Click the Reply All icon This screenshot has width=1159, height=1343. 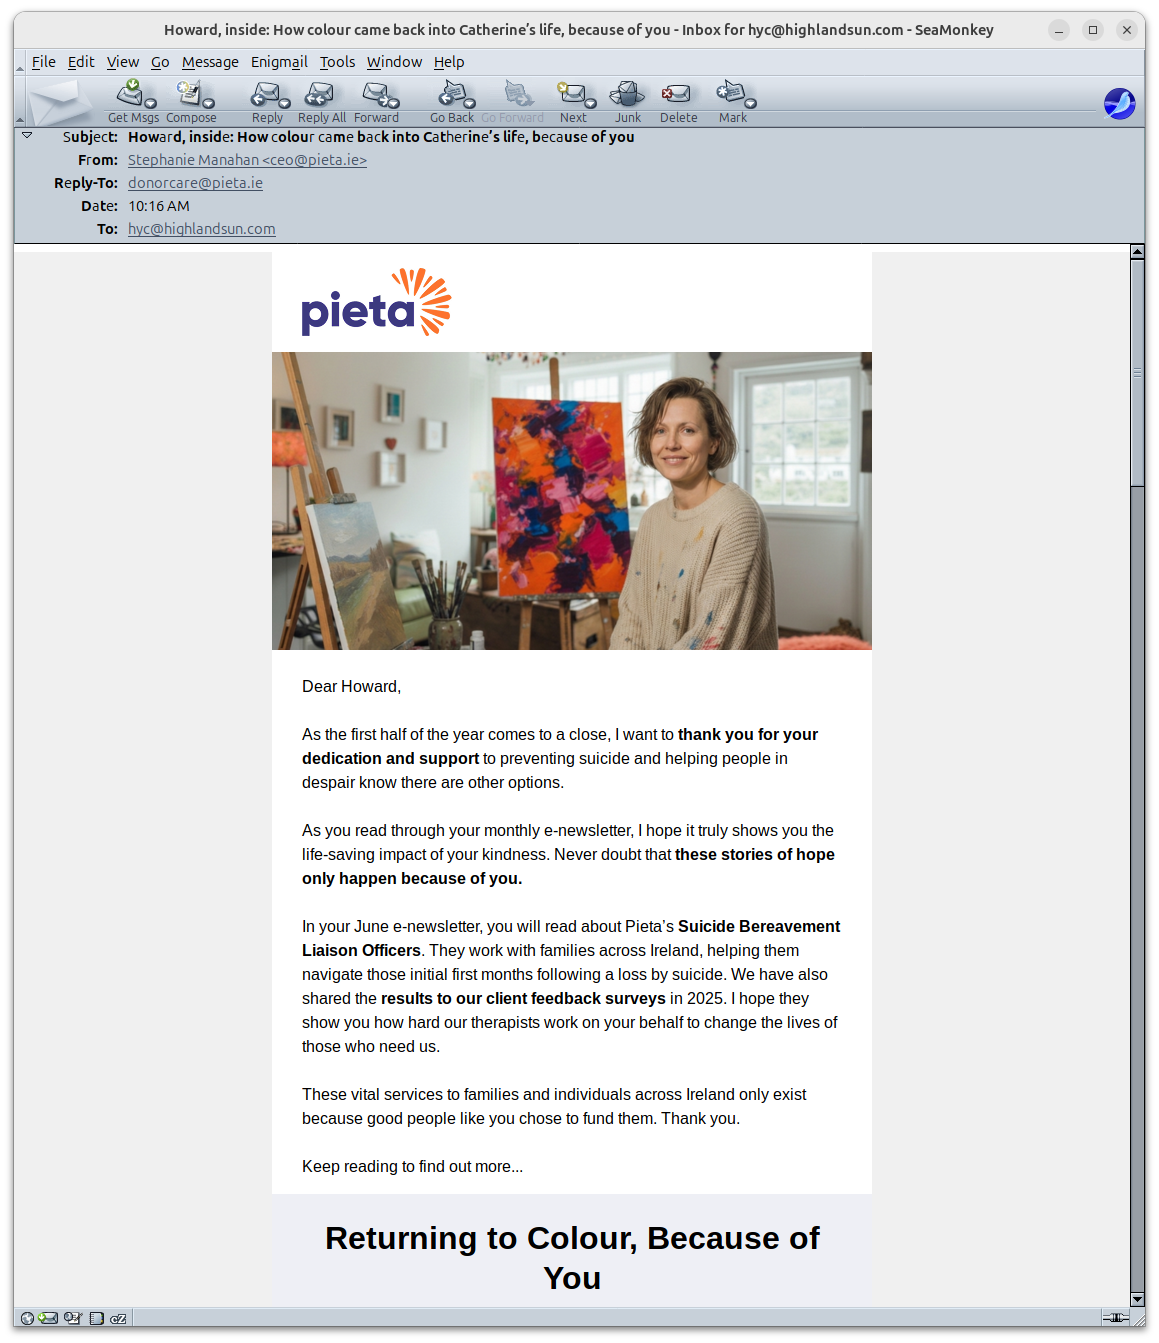[321, 101]
